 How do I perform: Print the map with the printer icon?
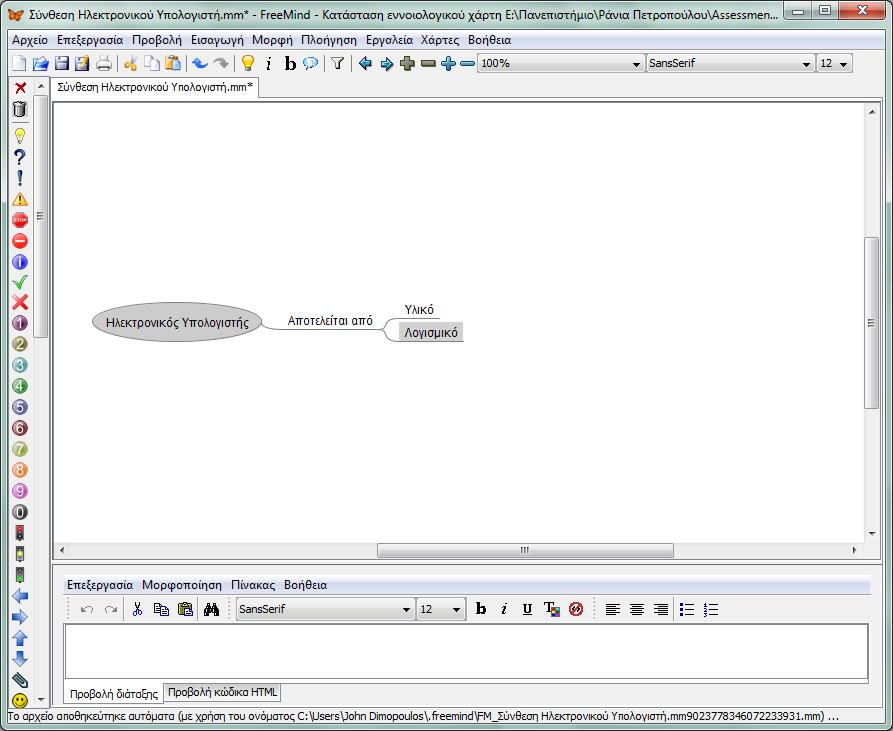[x=104, y=63]
